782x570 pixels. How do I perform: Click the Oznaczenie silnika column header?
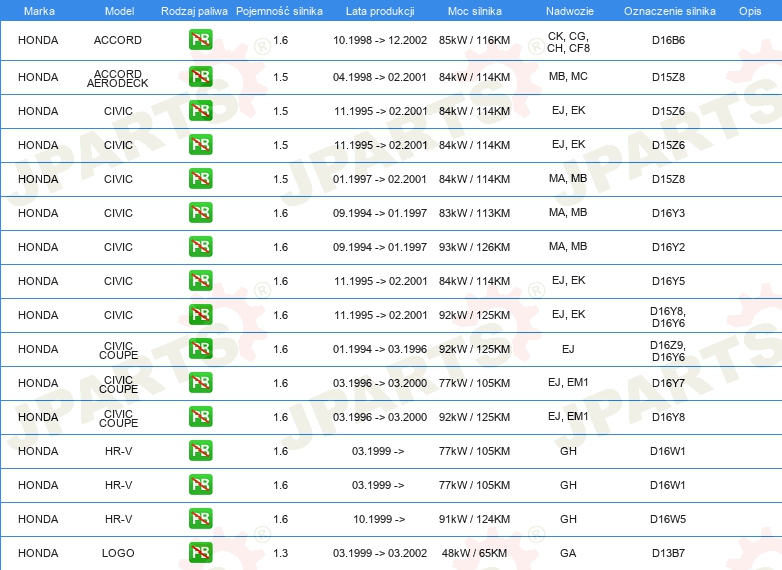(x=670, y=11)
